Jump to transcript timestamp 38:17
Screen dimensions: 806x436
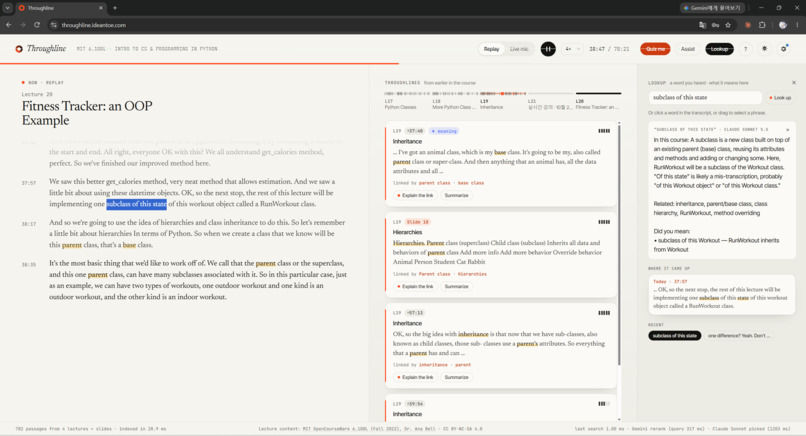coord(29,224)
